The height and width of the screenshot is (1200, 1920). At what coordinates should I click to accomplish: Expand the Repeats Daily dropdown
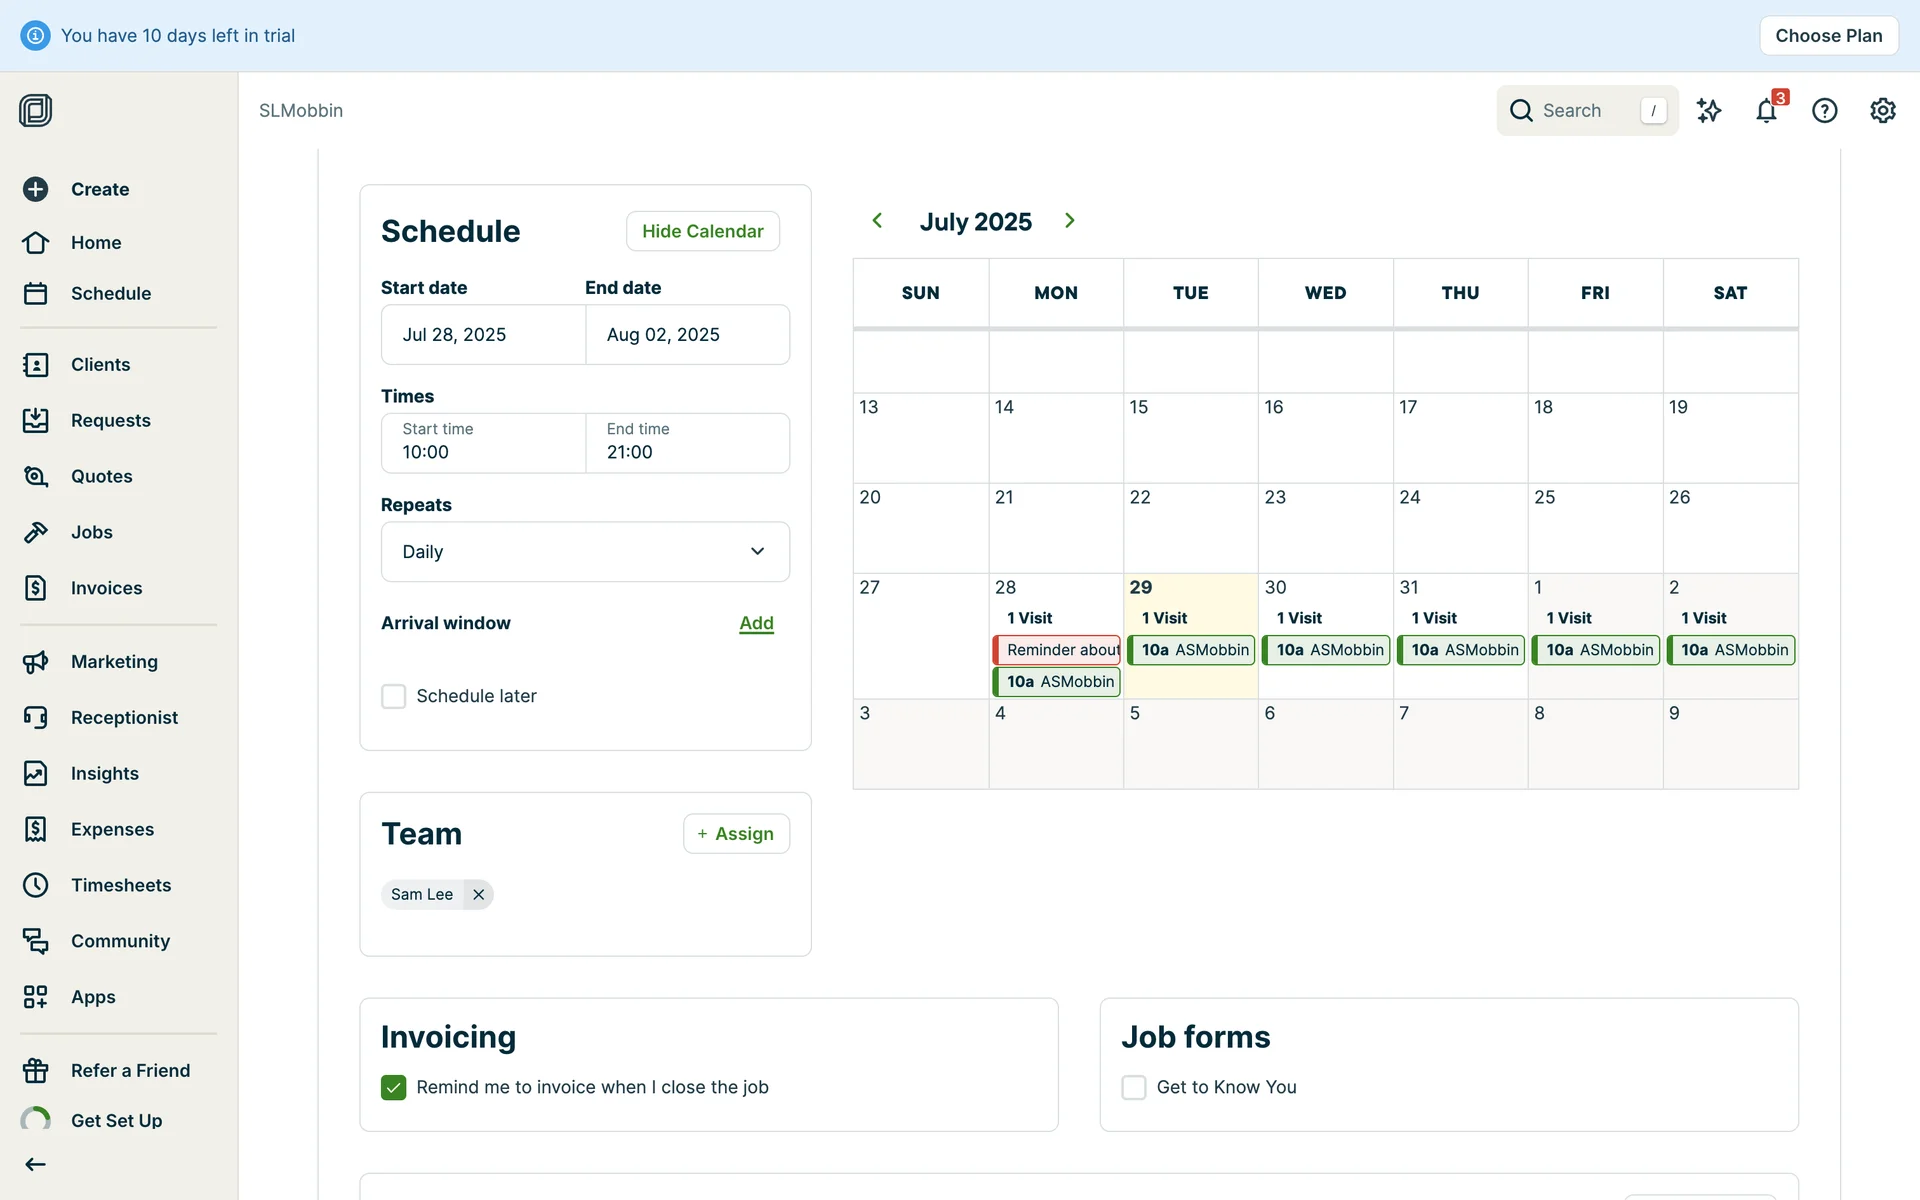coord(585,552)
